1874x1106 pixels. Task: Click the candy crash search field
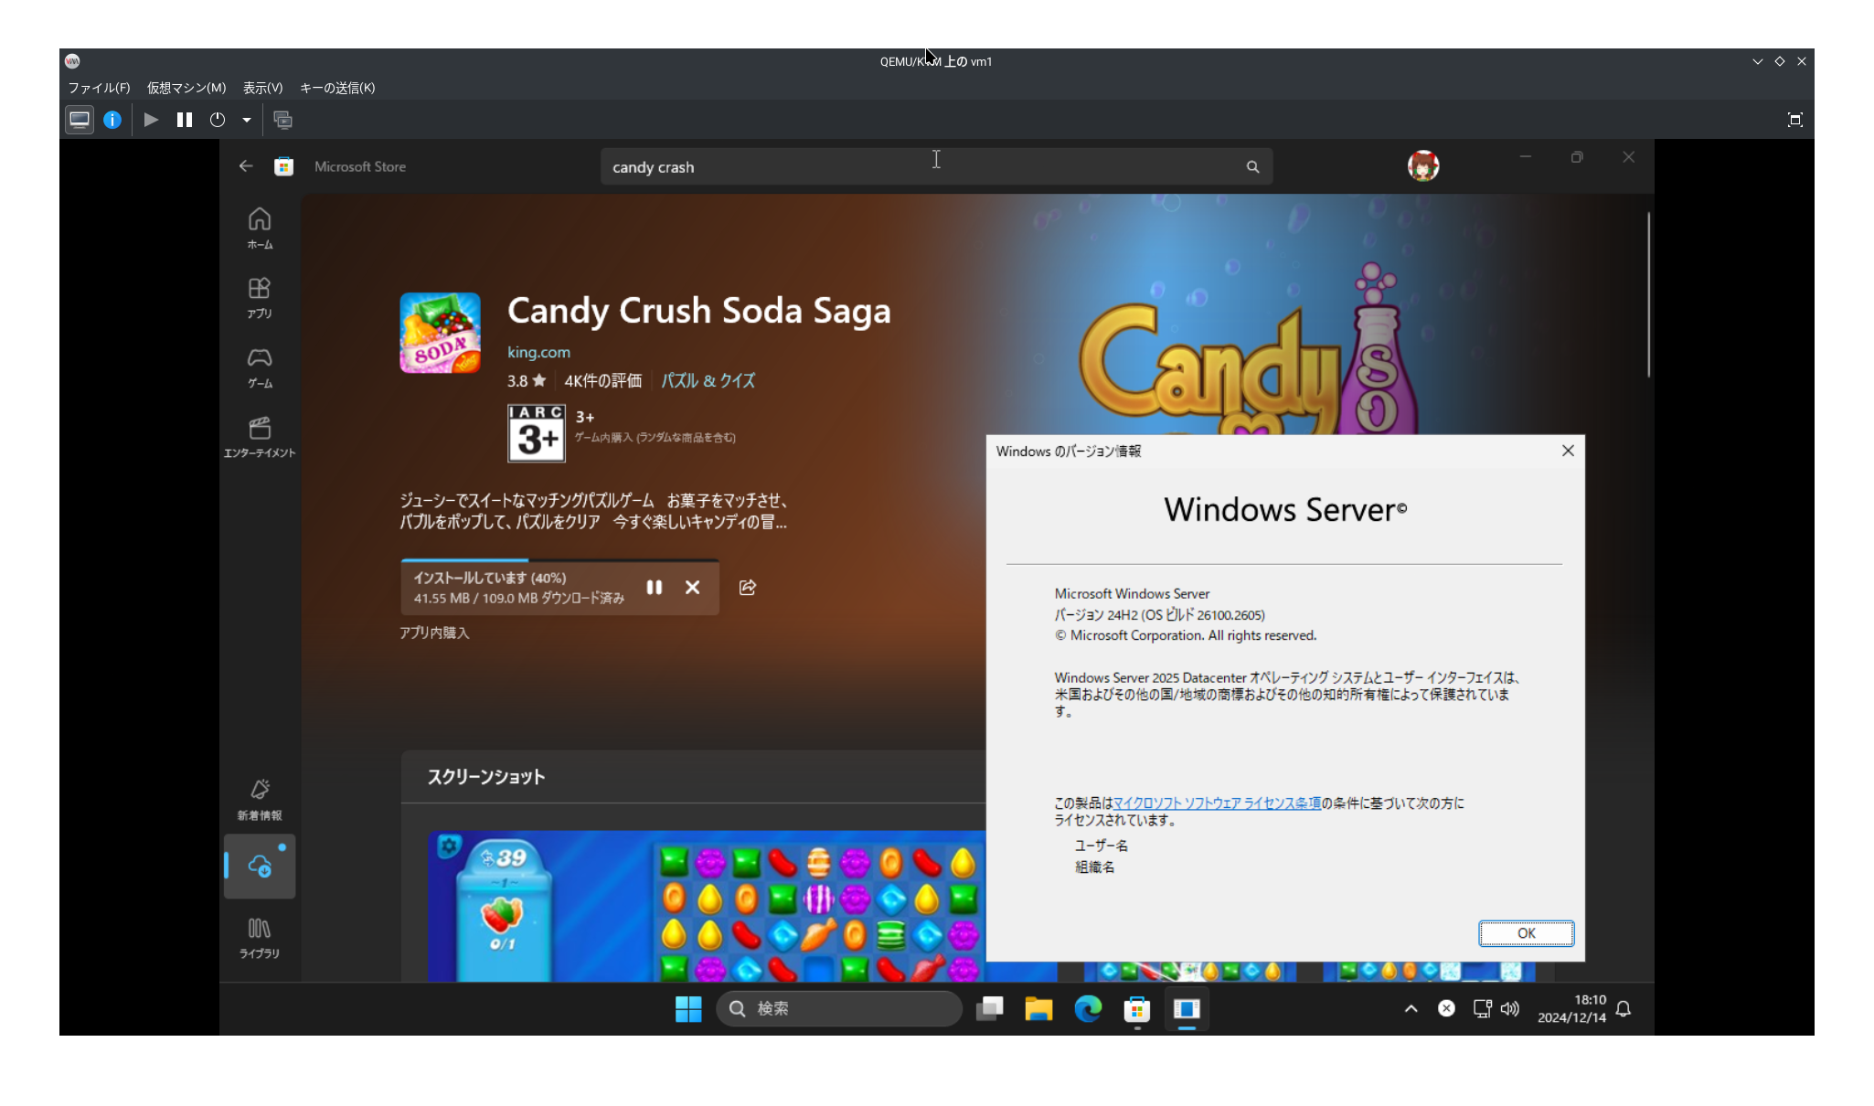(x=936, y=167)
